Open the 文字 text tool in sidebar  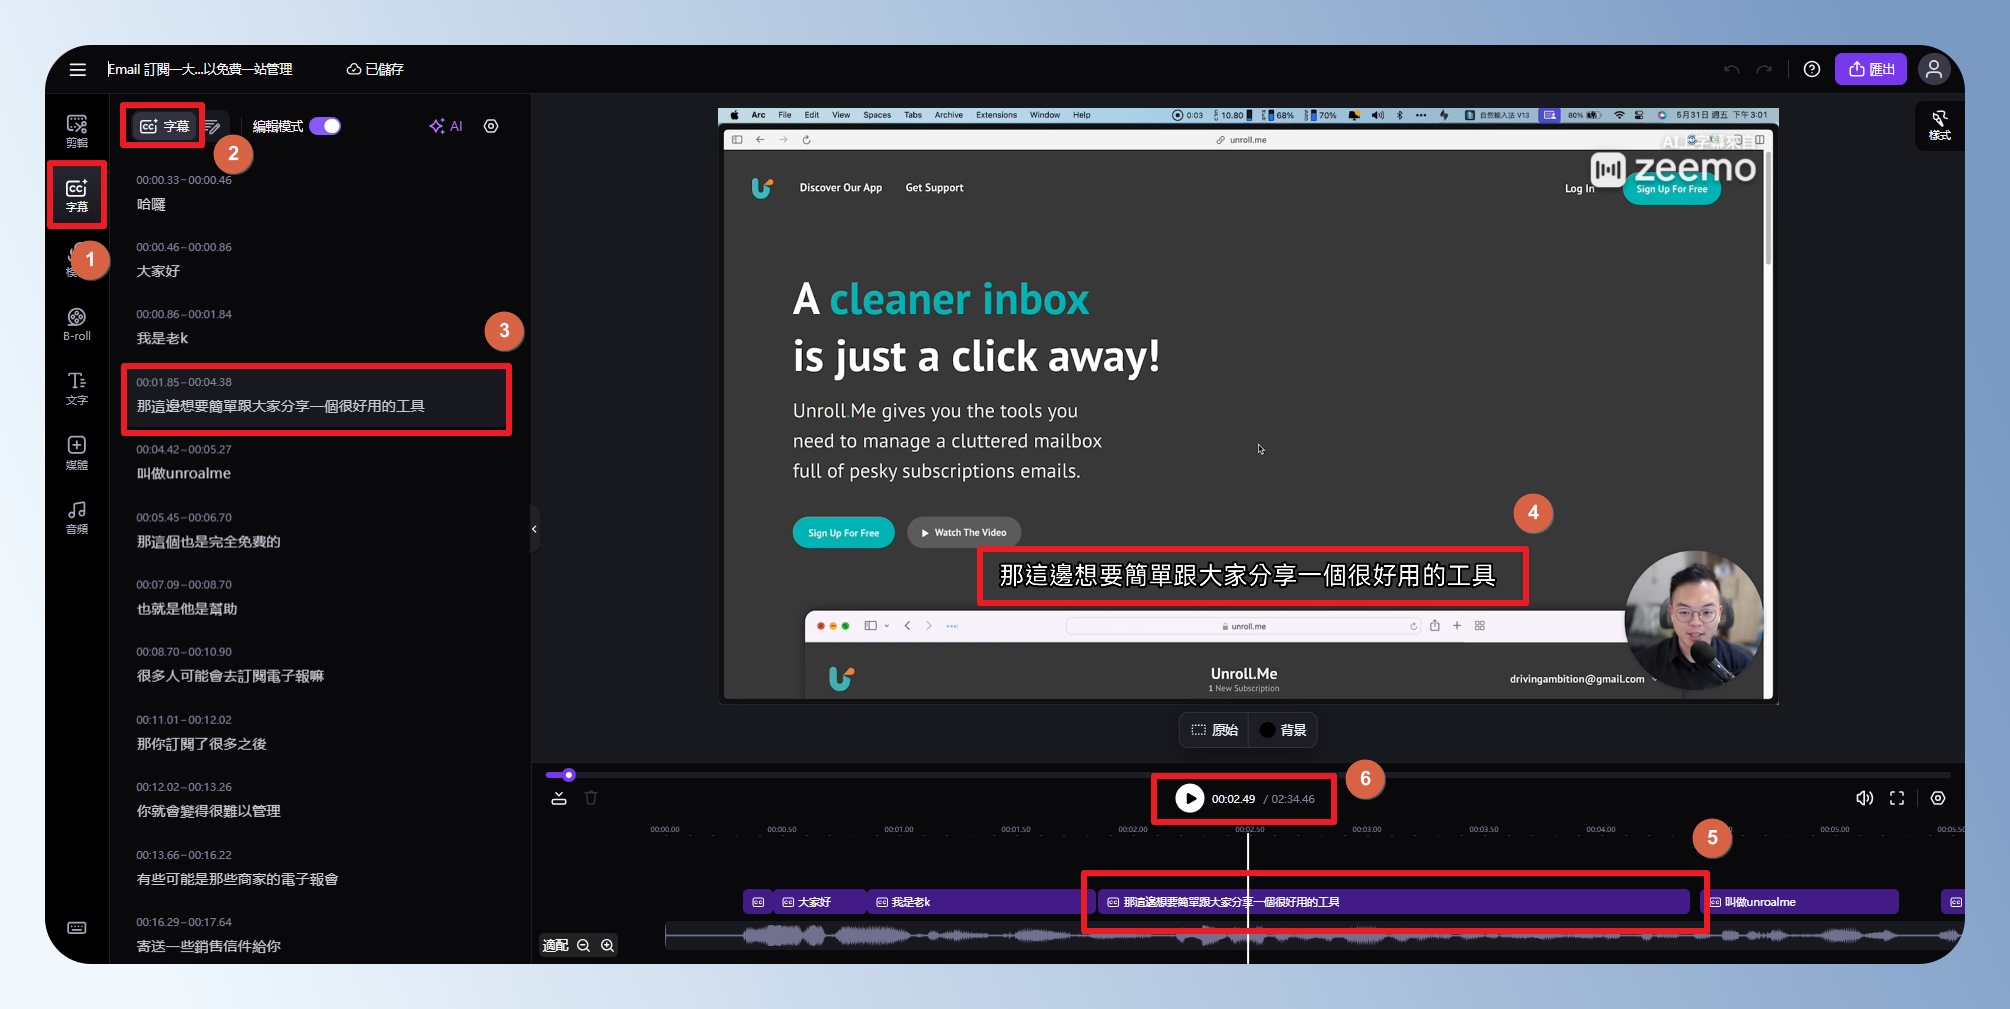tap(77, 388)
